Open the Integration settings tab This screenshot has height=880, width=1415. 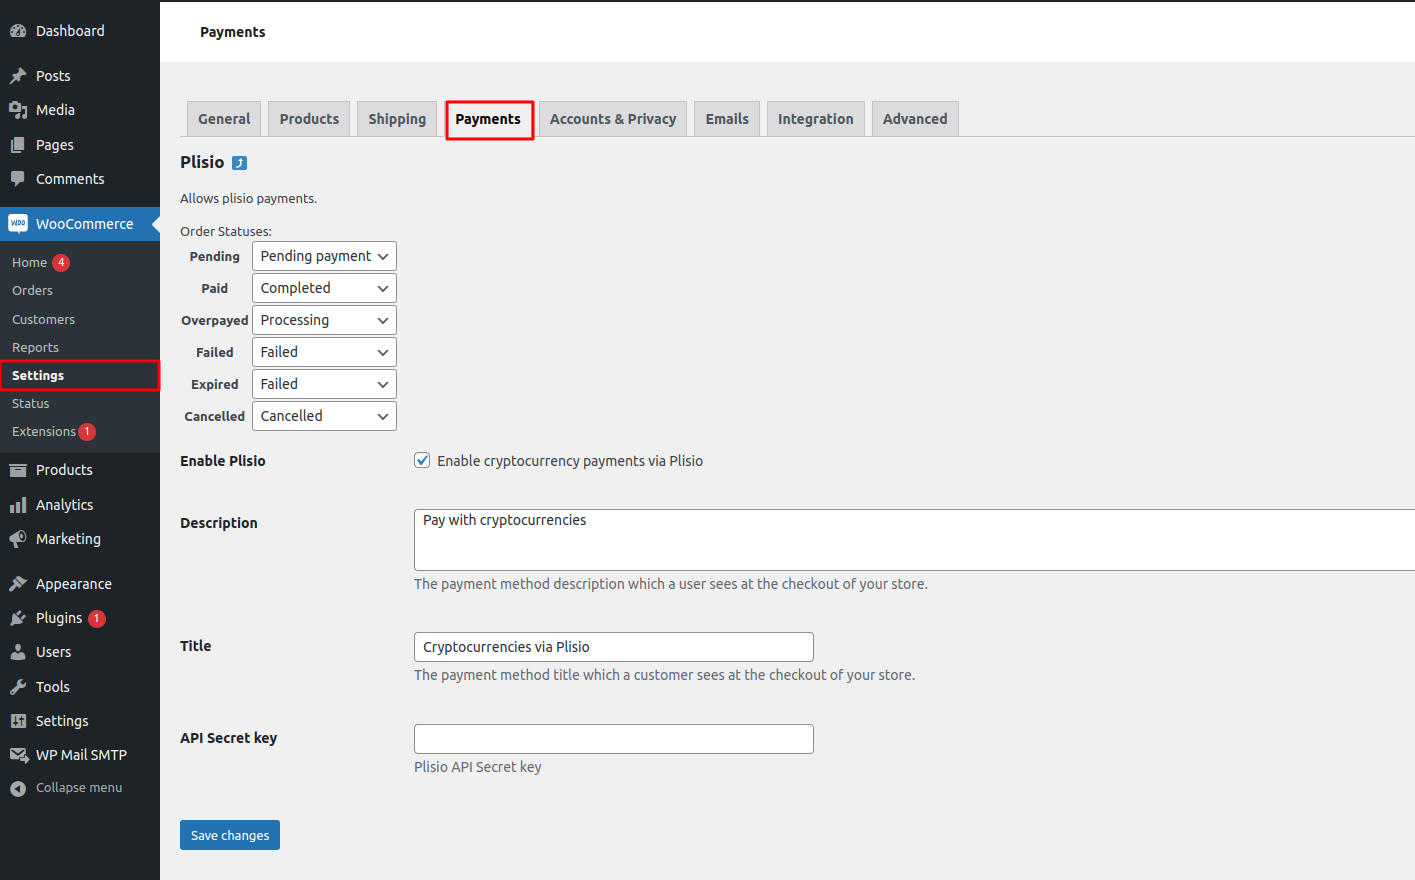click(x=816, y=119)
